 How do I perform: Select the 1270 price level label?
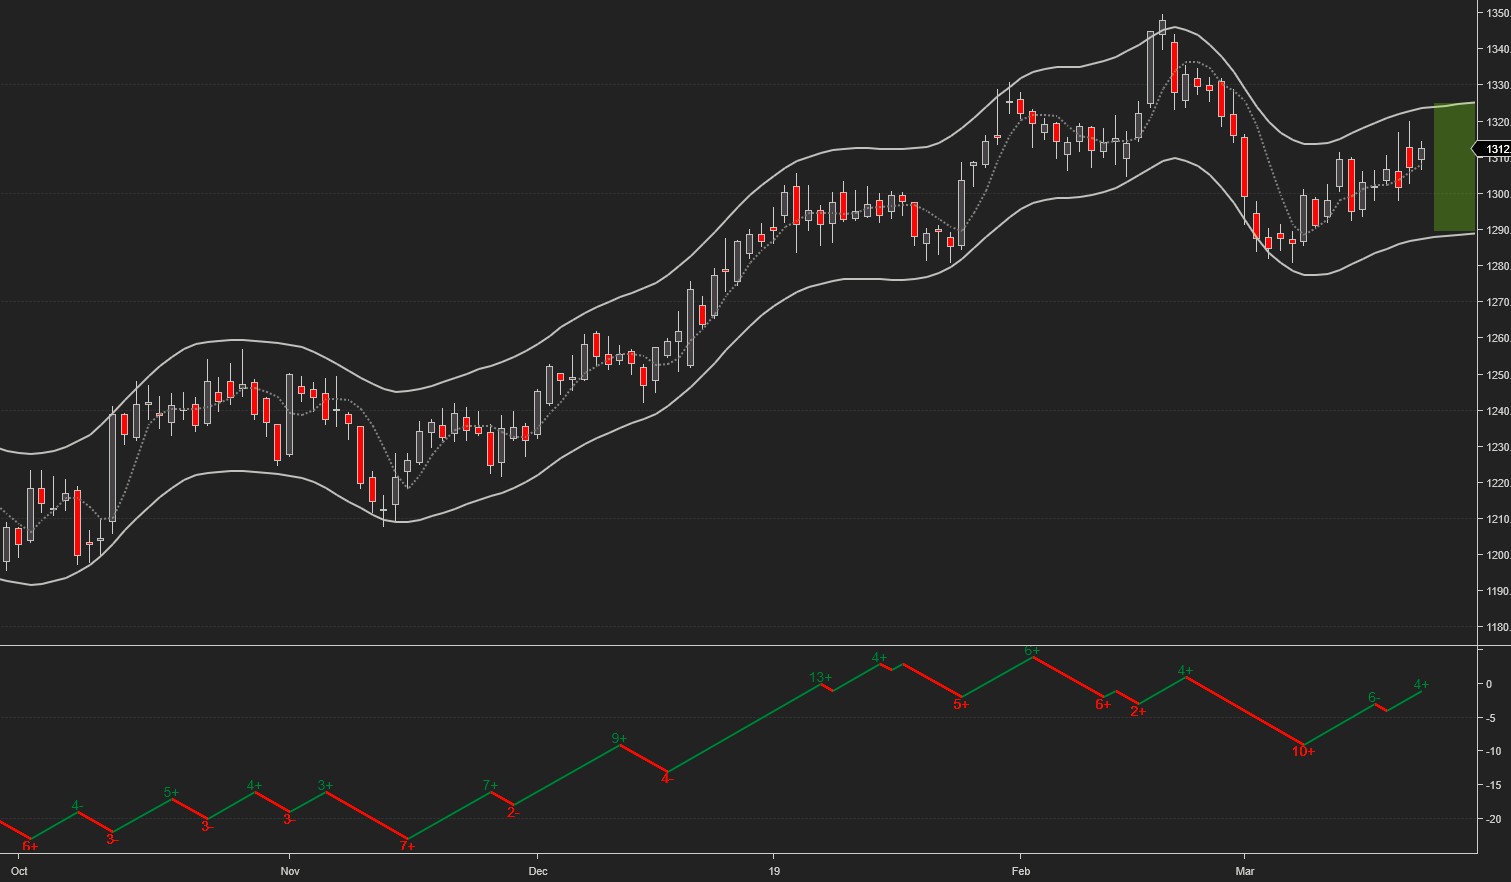tap(1497, 302)
